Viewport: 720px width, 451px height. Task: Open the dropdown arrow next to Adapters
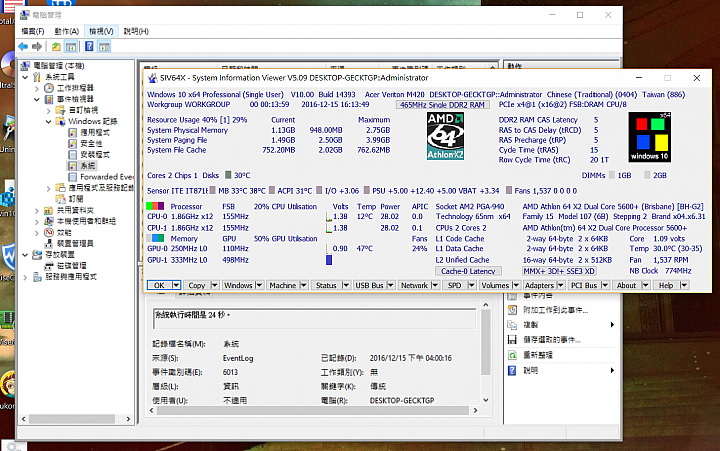coord(561,285)
